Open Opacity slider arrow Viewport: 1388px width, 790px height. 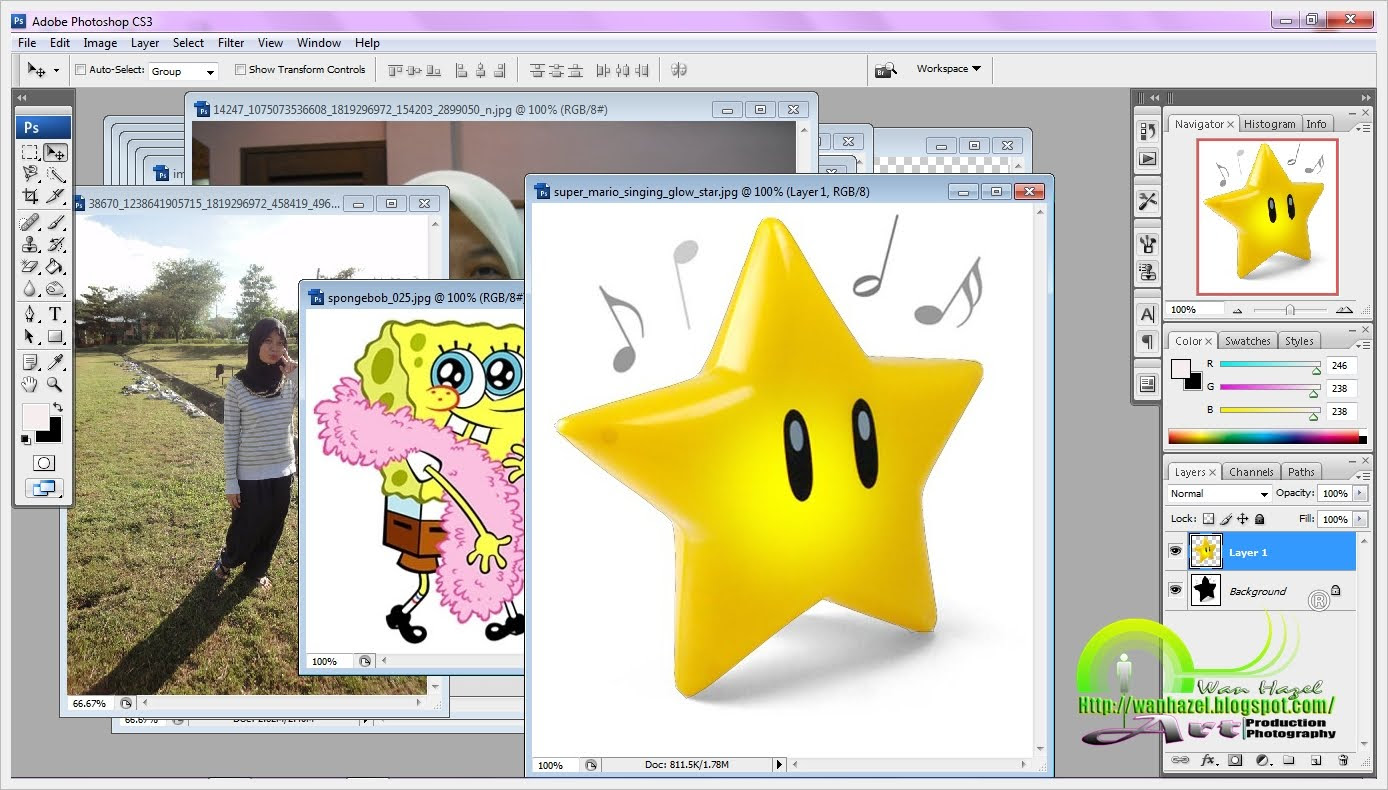coord(1358,493)
